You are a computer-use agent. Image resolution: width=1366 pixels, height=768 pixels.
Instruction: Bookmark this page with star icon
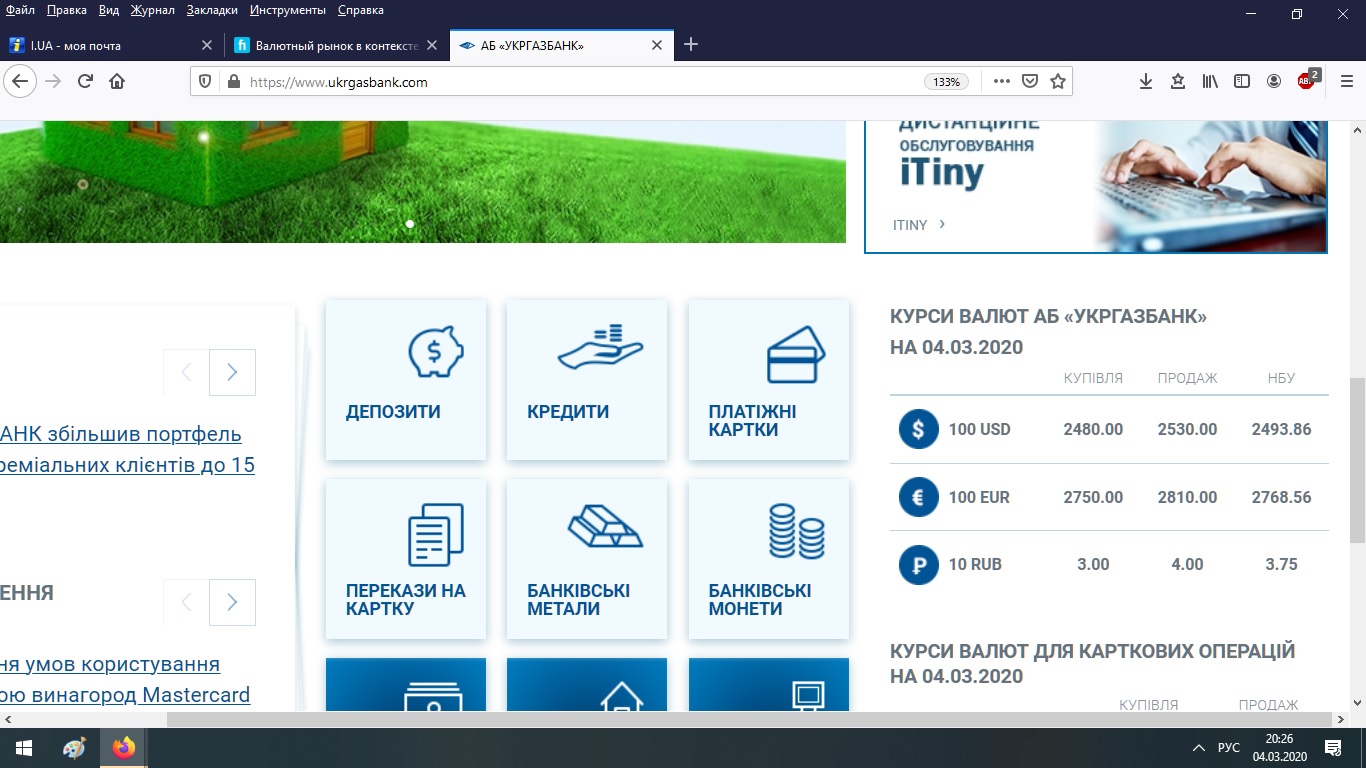pos(1058,82)
